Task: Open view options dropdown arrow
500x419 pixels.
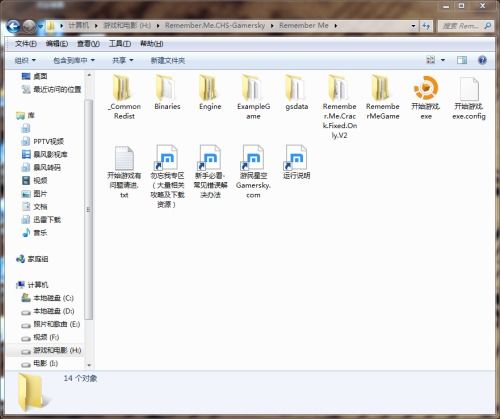Action: (x=443, y=60)
